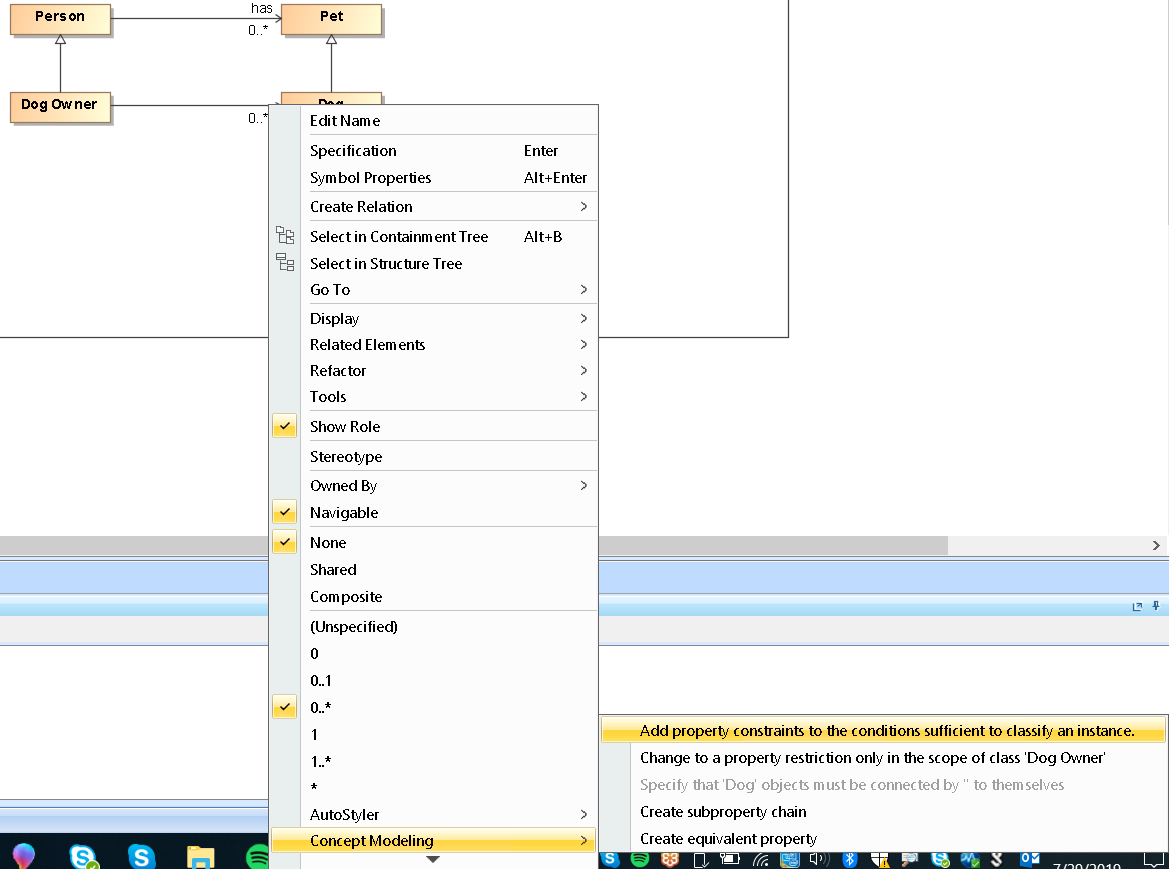This screenshot has width=1169, height=869.
Task: Click the Outlook system tray icon
Action: 1029,859
